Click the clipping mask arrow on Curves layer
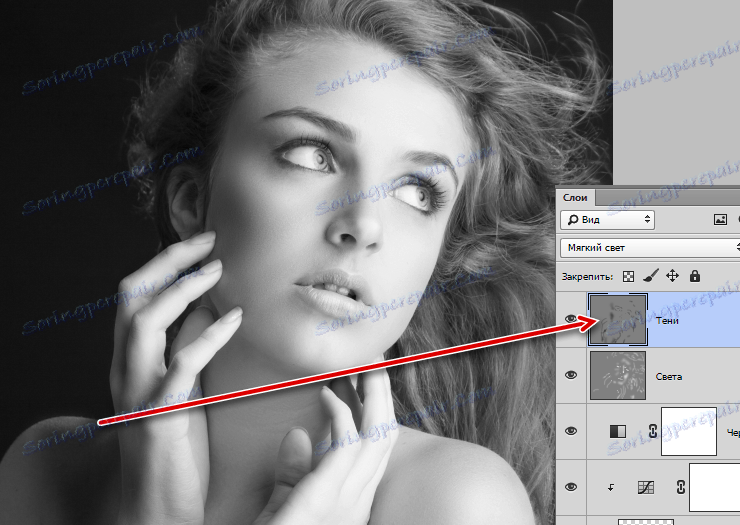740x525 pixels. coord(611,488)
